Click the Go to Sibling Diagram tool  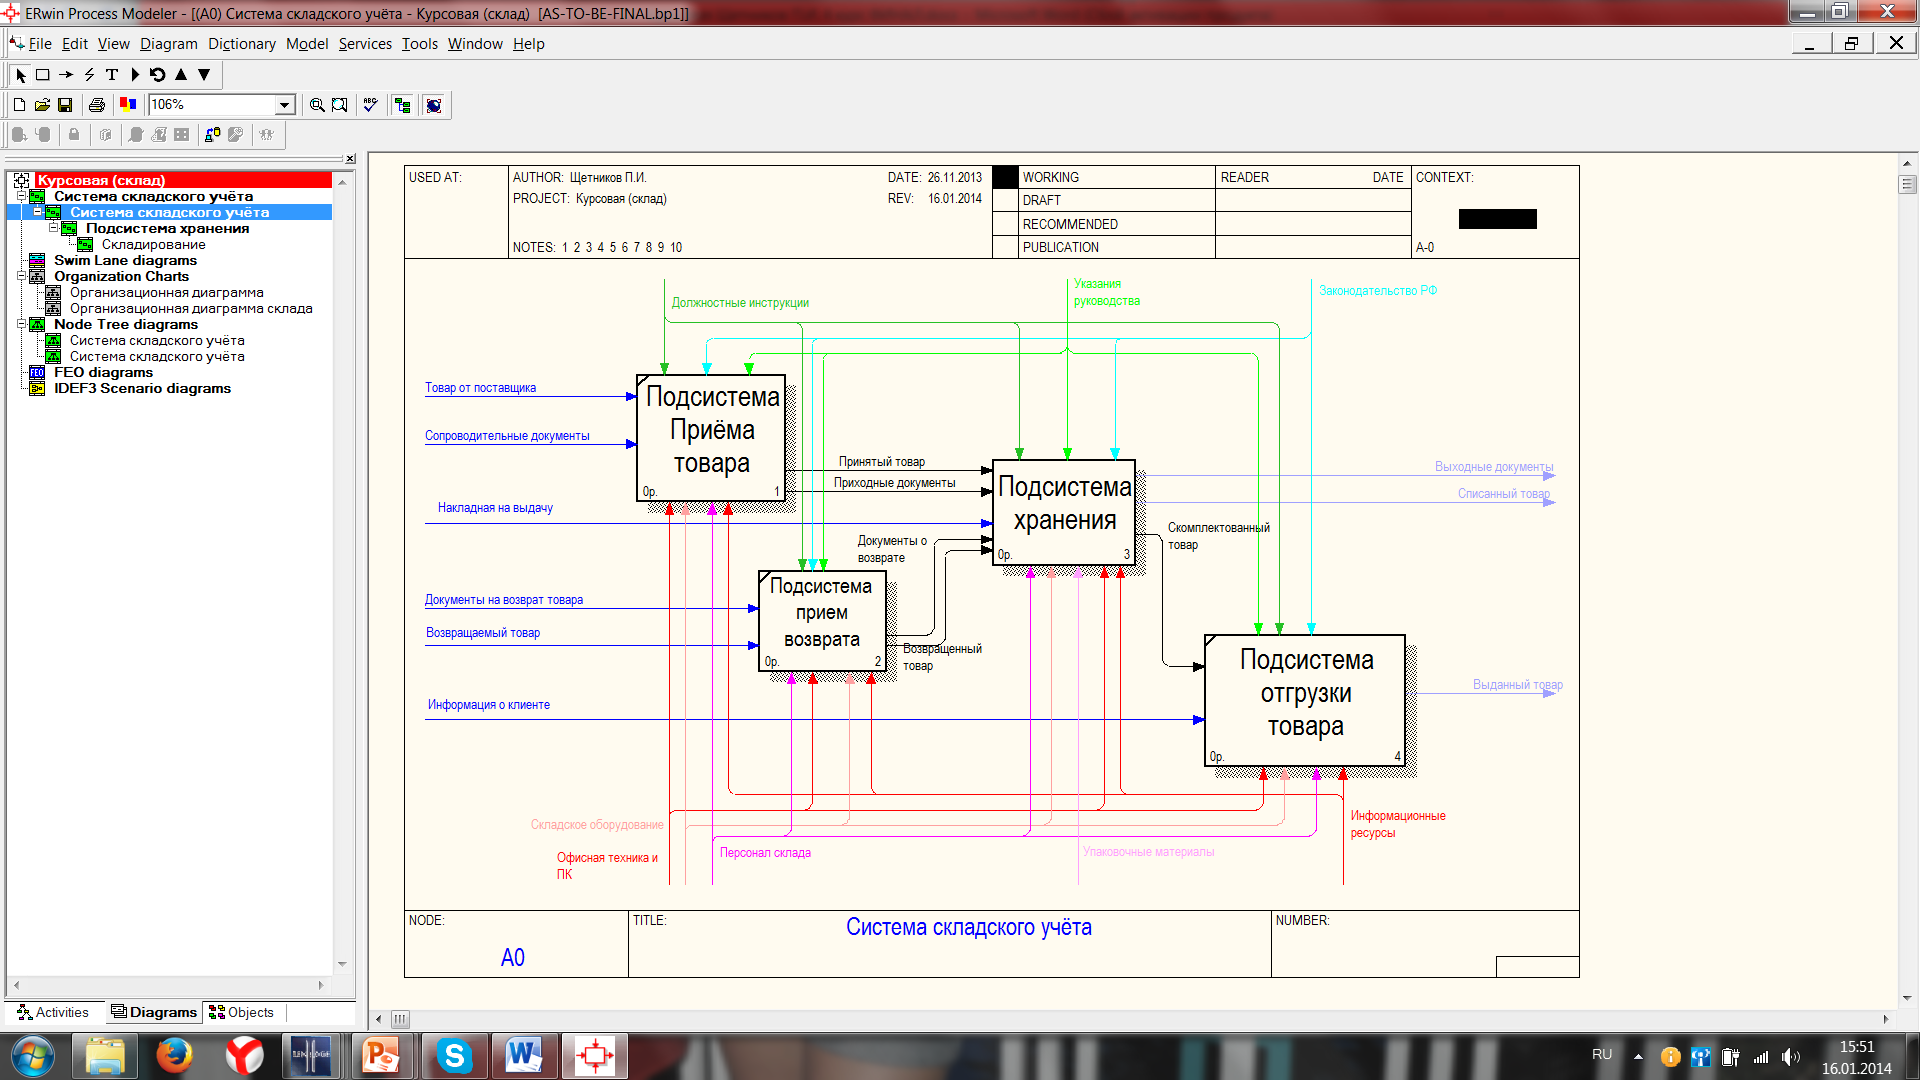click(158, 75)
